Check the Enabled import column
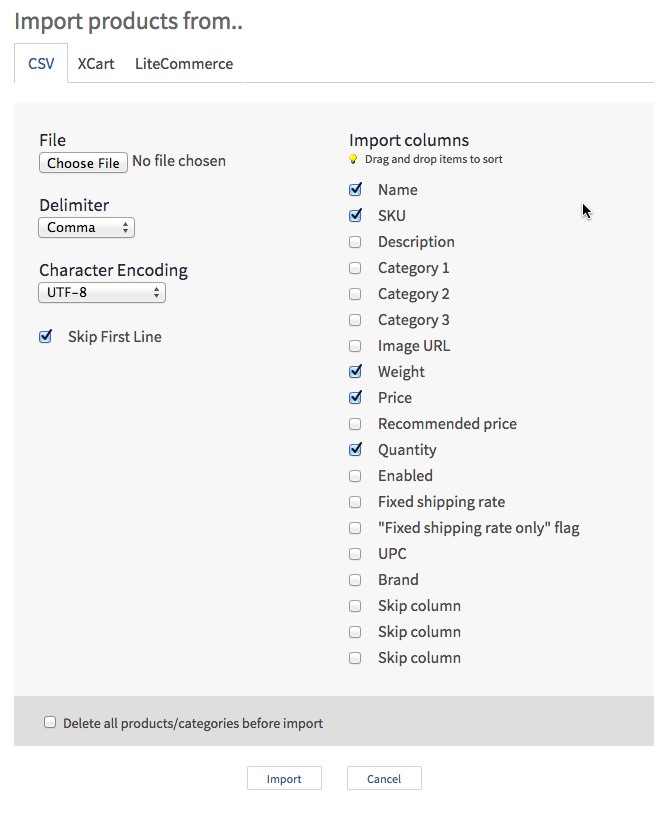 click(355, 475)
